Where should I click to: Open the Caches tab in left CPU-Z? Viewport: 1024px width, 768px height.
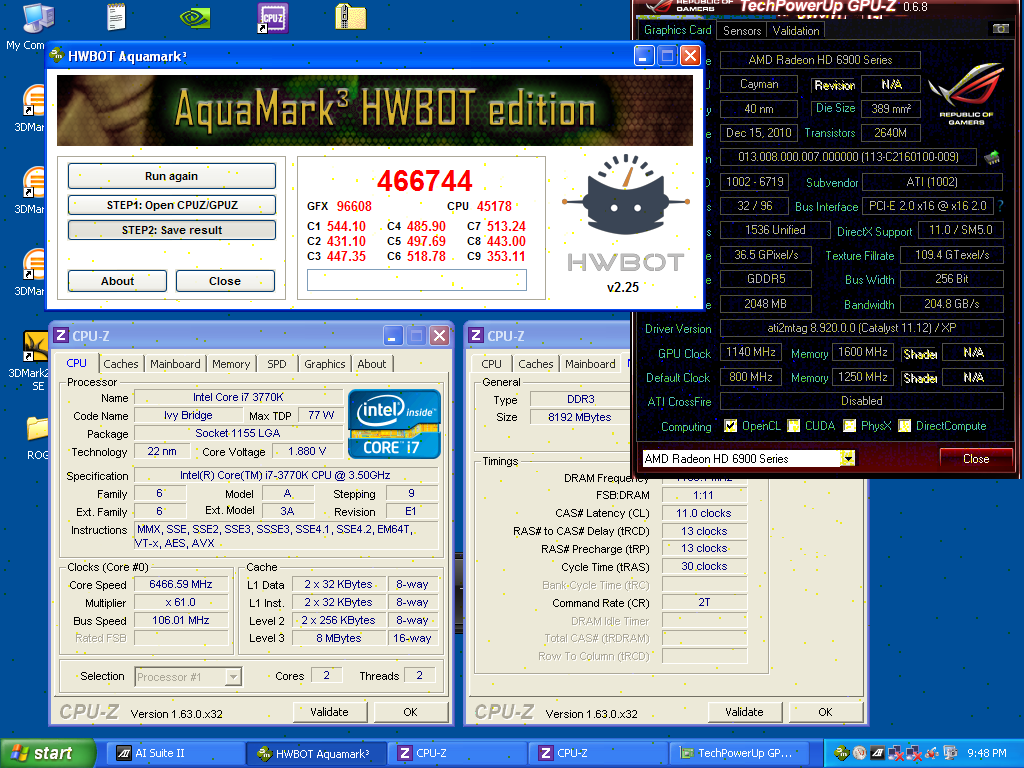coord(121,364)
